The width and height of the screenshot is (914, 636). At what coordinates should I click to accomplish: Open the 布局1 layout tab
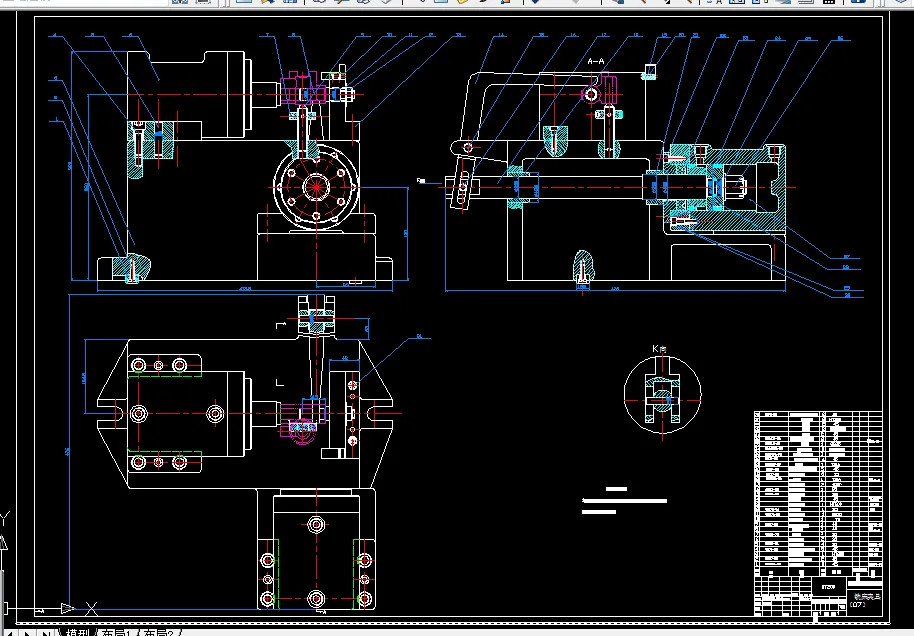point(115,633)
